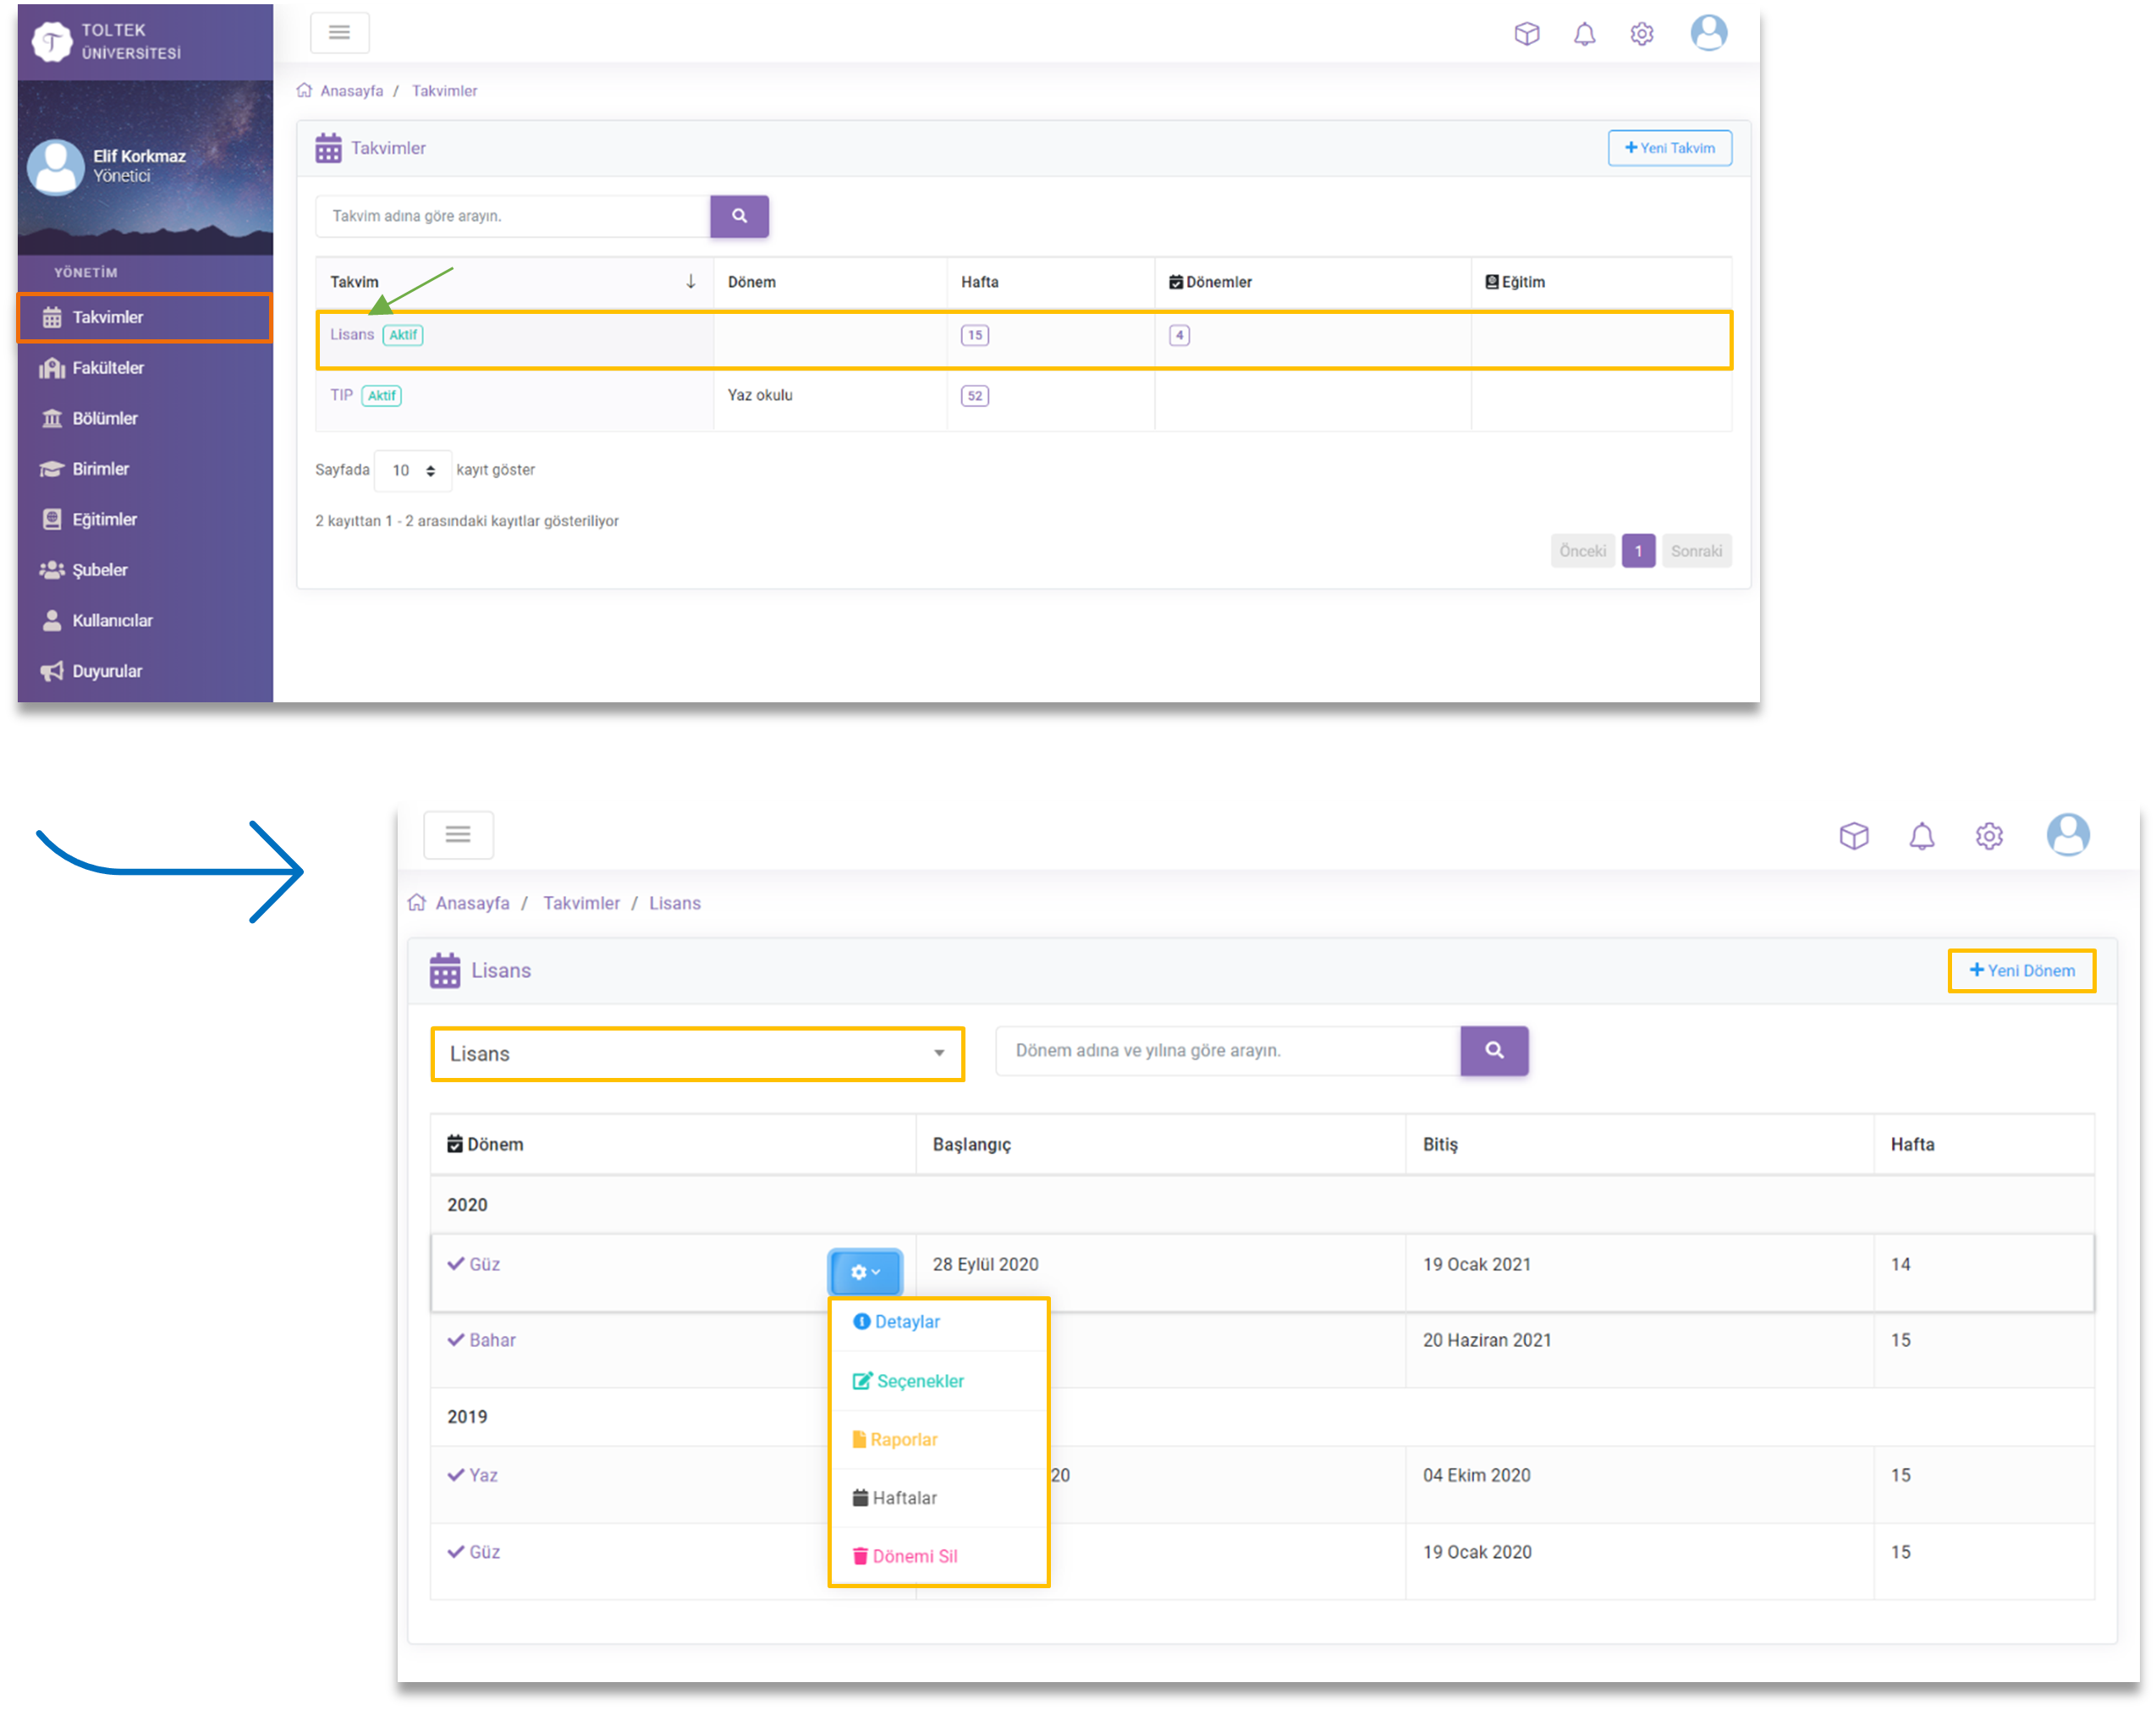The height and width of the screenshot is (1710, 2156).
Task: Open the user avatar in bottom panel header
Action: point(2067,834)
